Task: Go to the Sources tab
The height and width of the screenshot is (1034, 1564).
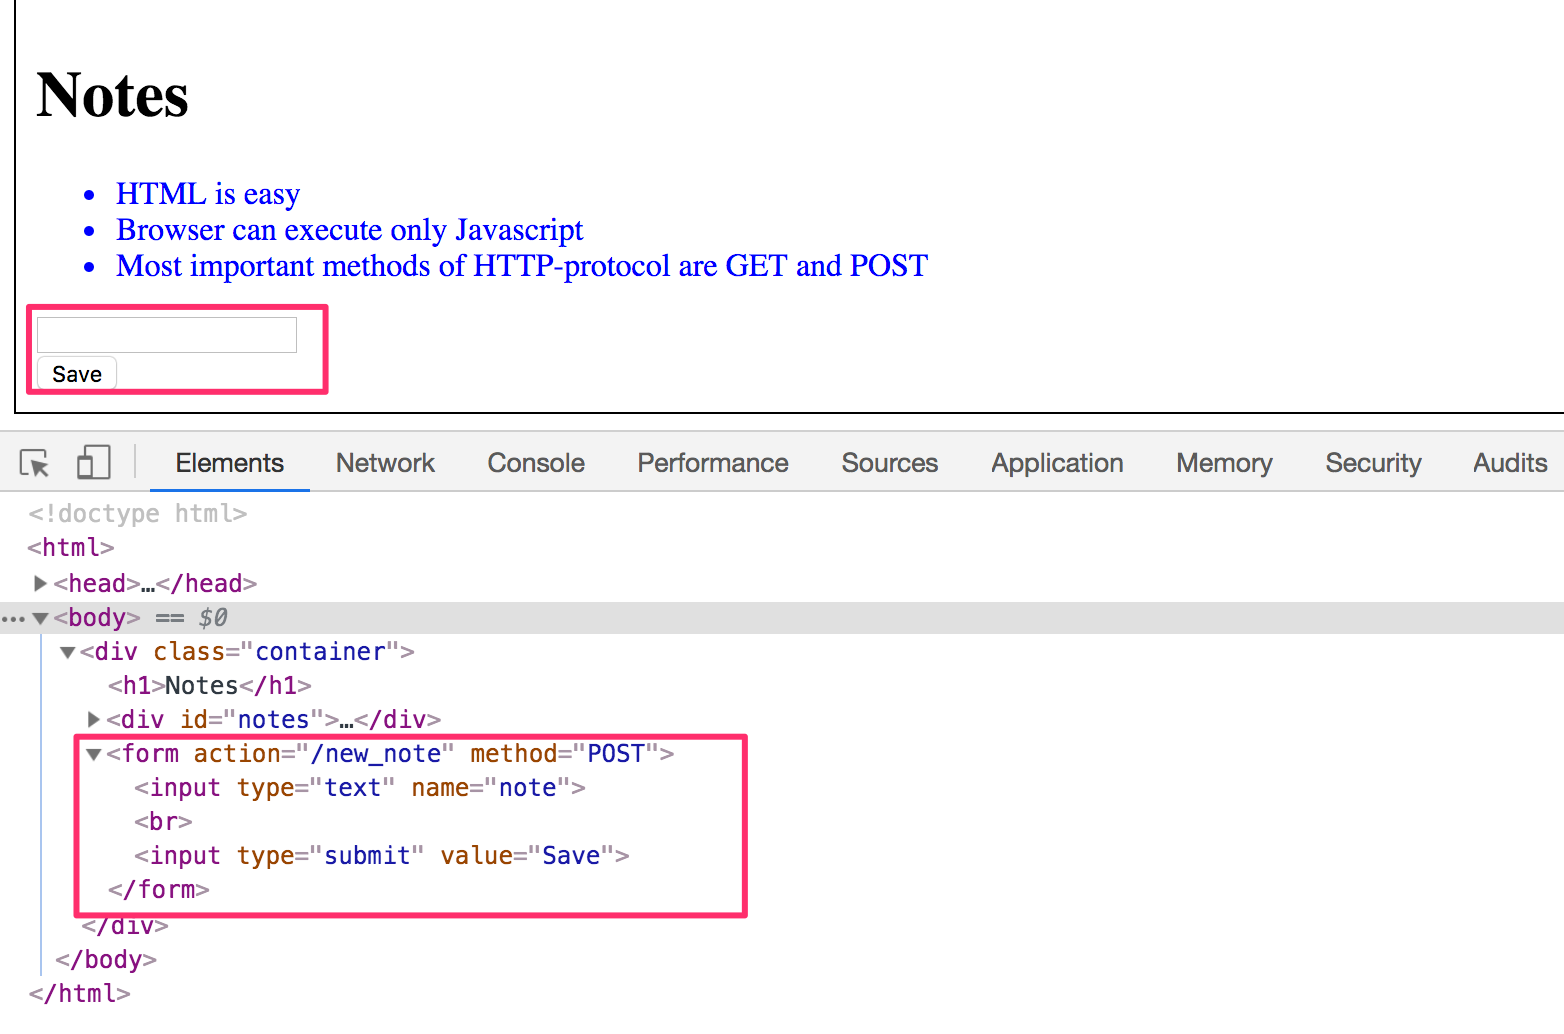Action: (890, 463)
